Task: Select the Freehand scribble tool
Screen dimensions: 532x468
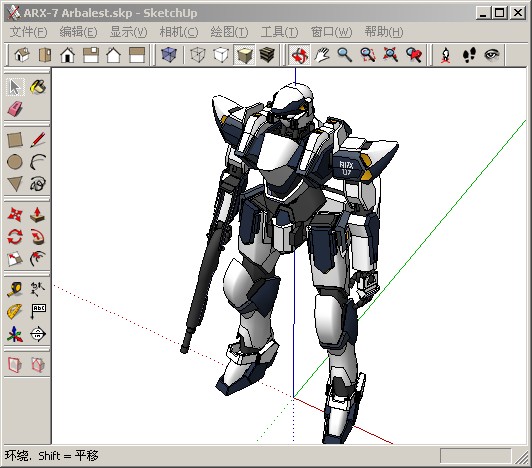Action: (38, 184)
